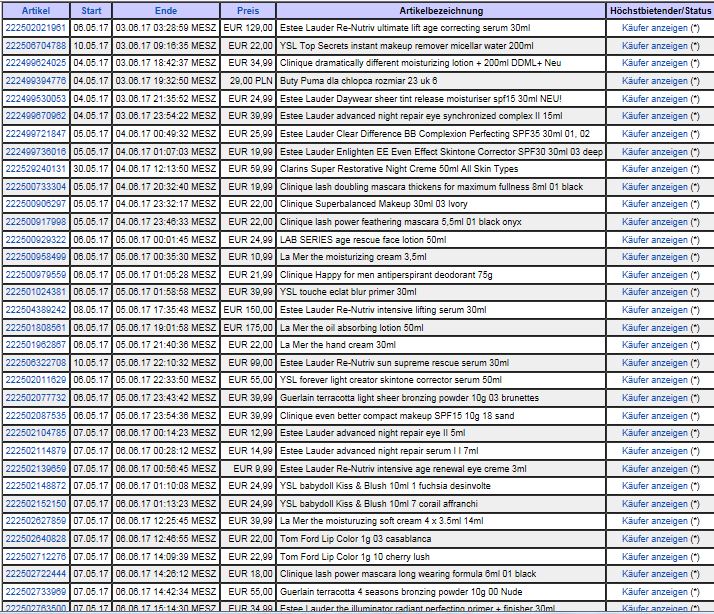Select price cell EUR 175,00

tap(248, 327)
